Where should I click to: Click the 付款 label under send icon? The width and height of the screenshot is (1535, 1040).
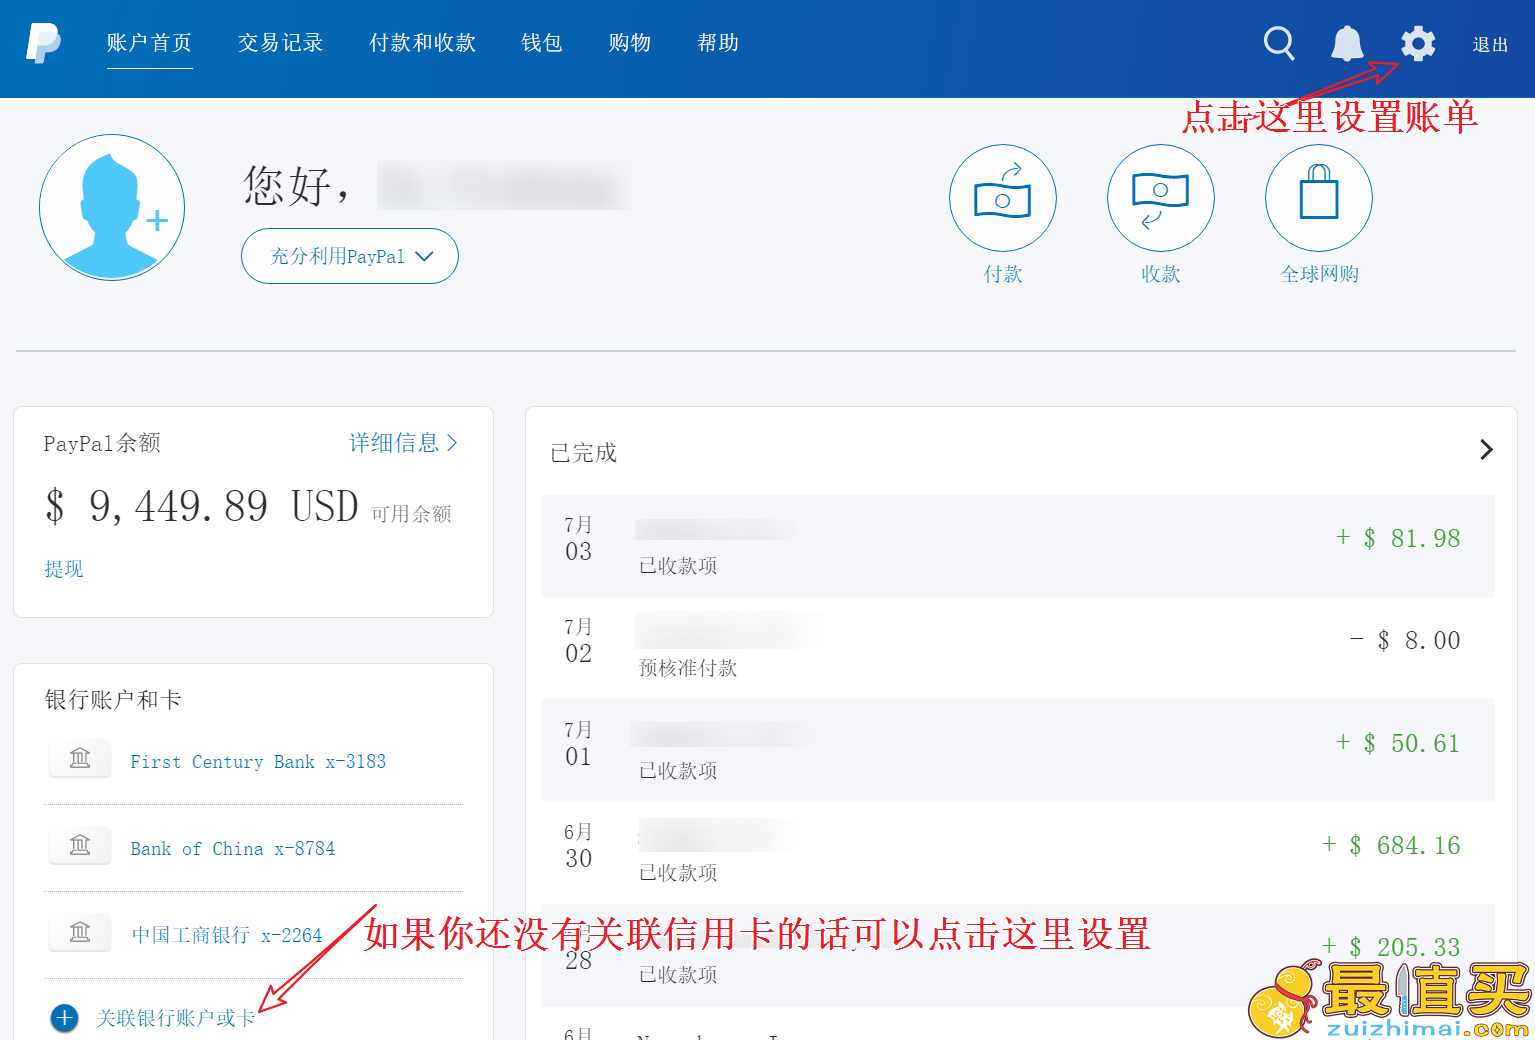tap(1003, 274)
